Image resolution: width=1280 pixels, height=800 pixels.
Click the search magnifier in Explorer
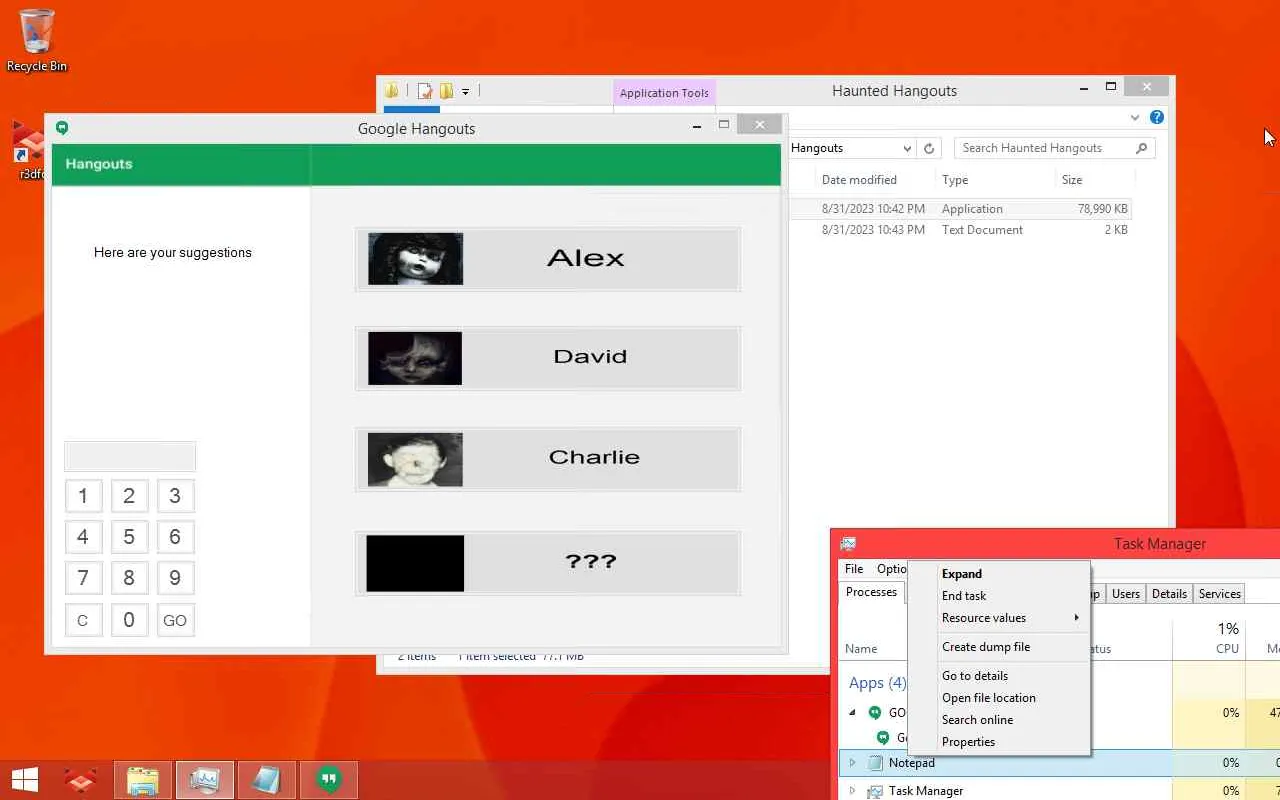pos(1141,148)
